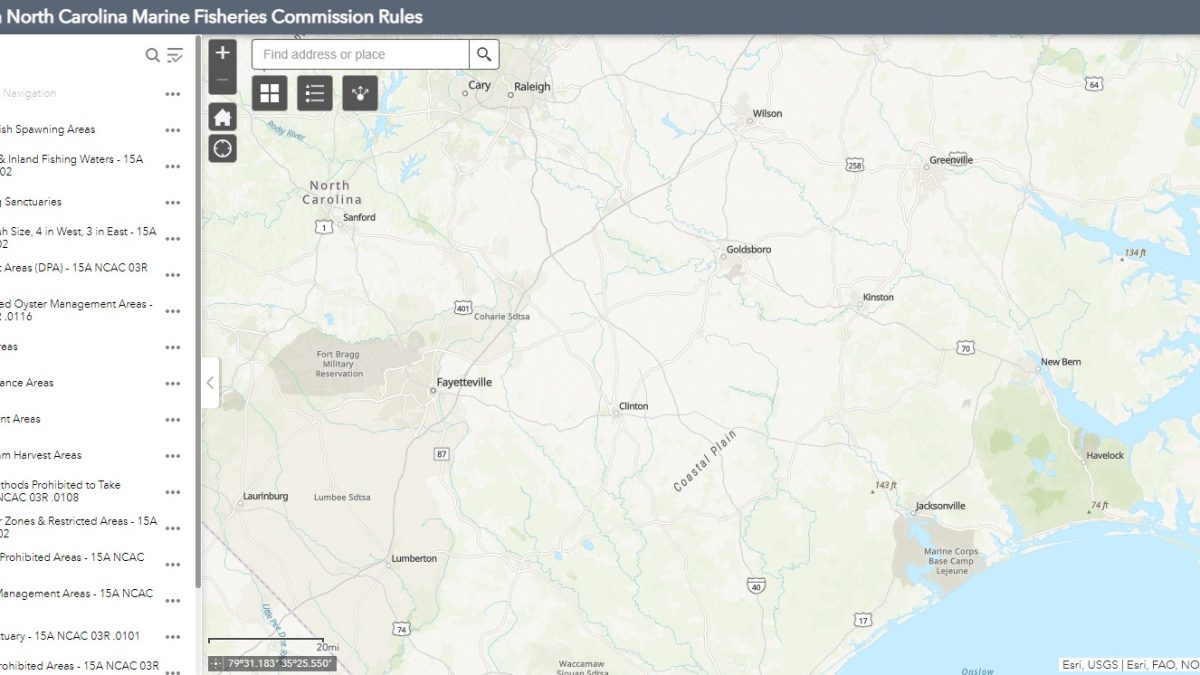
Task: Click the coordinates locator icon at bottom
Action: (x=217, y=663)
